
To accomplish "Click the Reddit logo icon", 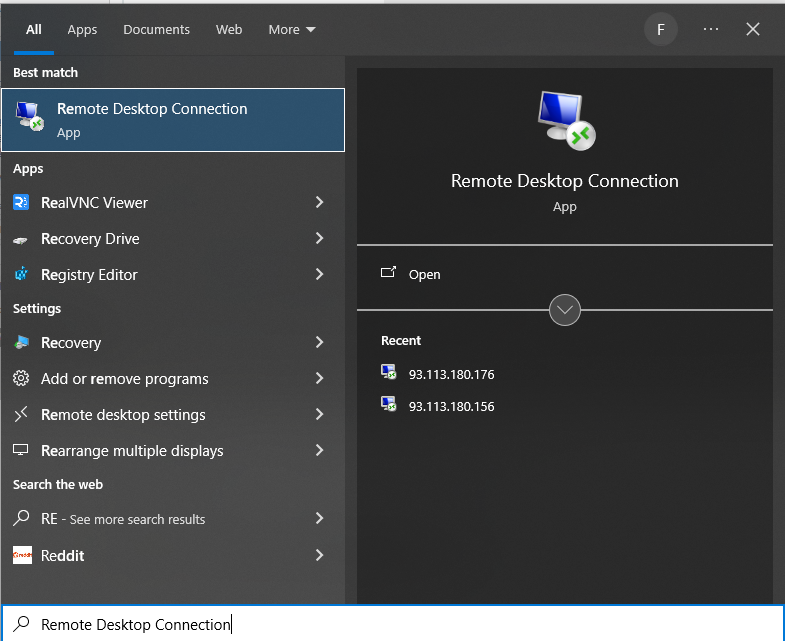I will (x=22, y=555).
